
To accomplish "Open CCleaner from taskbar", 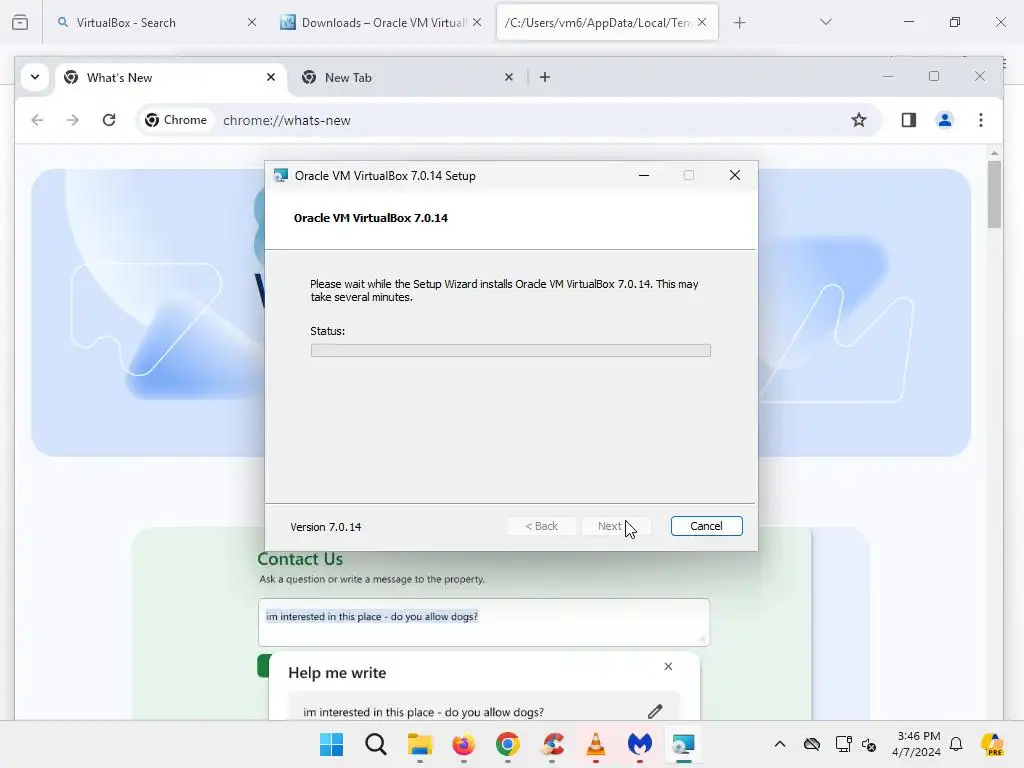I will point(552,744).
